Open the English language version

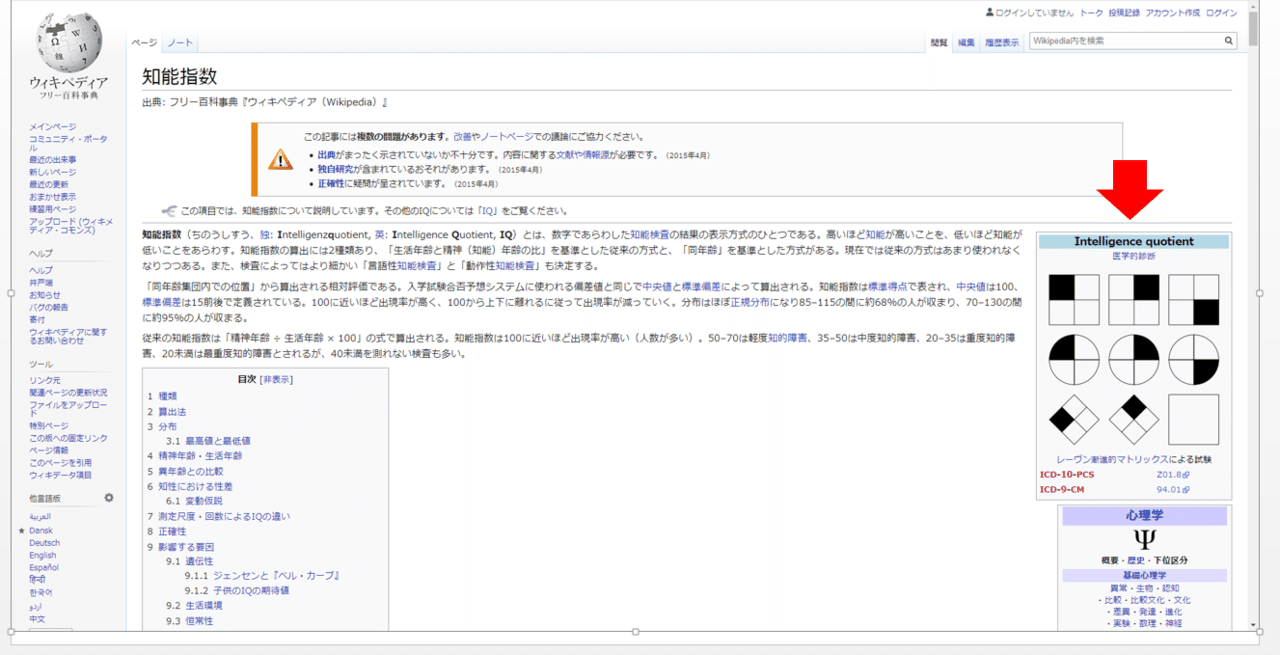click(43, 555)
